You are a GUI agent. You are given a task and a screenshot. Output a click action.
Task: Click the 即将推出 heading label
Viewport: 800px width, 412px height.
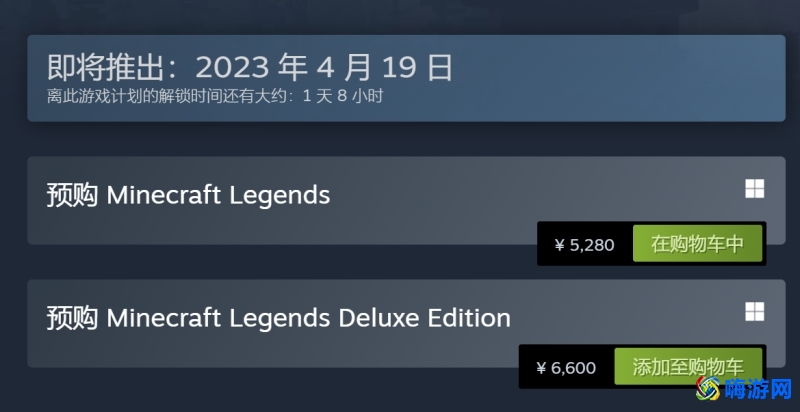point(105,67)
